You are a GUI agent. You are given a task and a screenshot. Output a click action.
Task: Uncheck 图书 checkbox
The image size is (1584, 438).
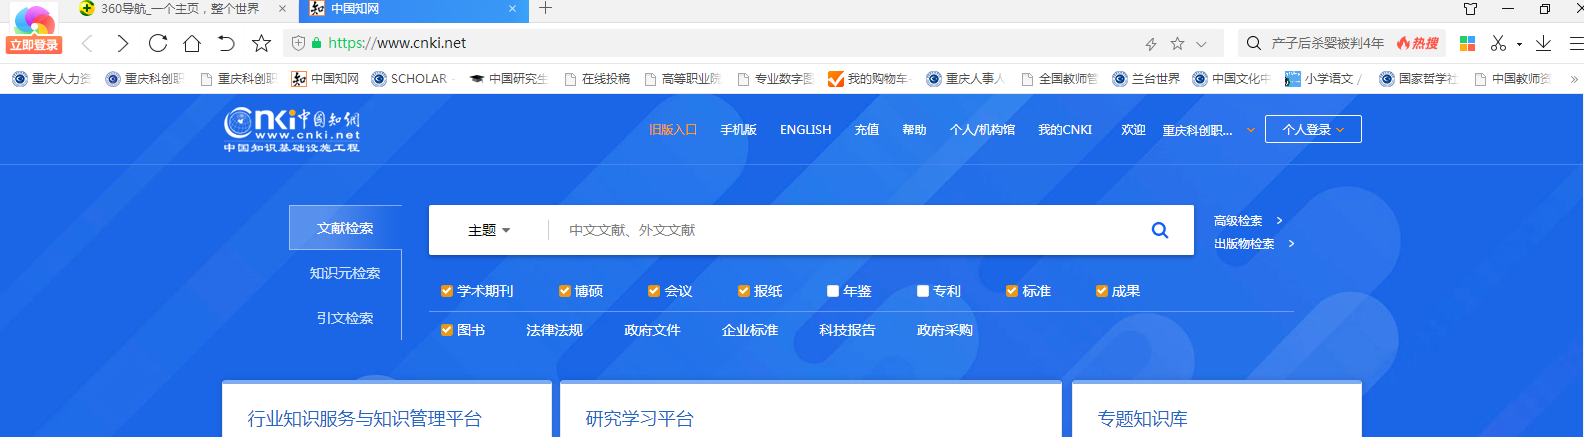(447, 330)
